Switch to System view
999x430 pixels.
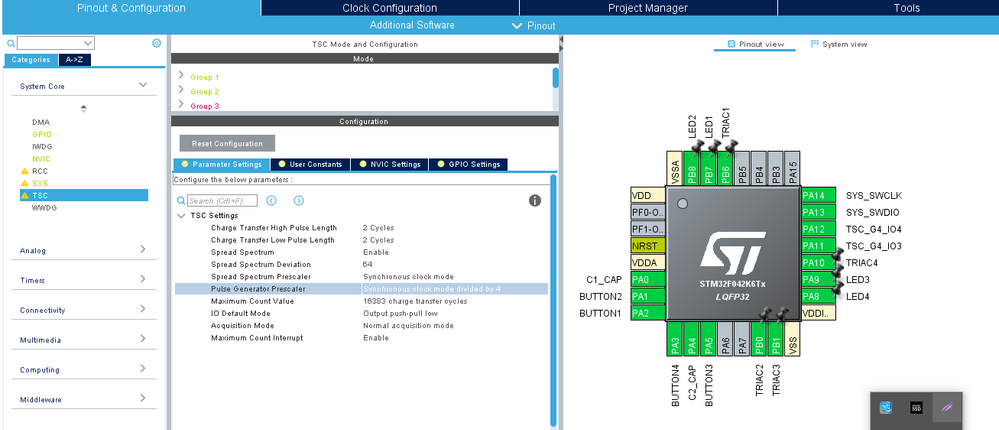pos(838,44)
